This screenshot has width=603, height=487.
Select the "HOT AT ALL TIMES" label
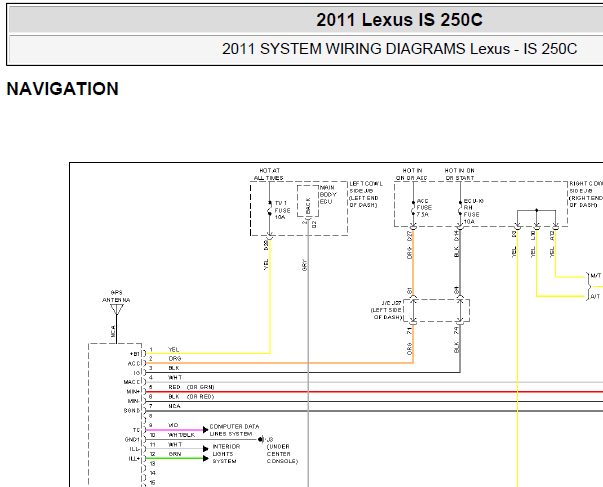[269, 174]
